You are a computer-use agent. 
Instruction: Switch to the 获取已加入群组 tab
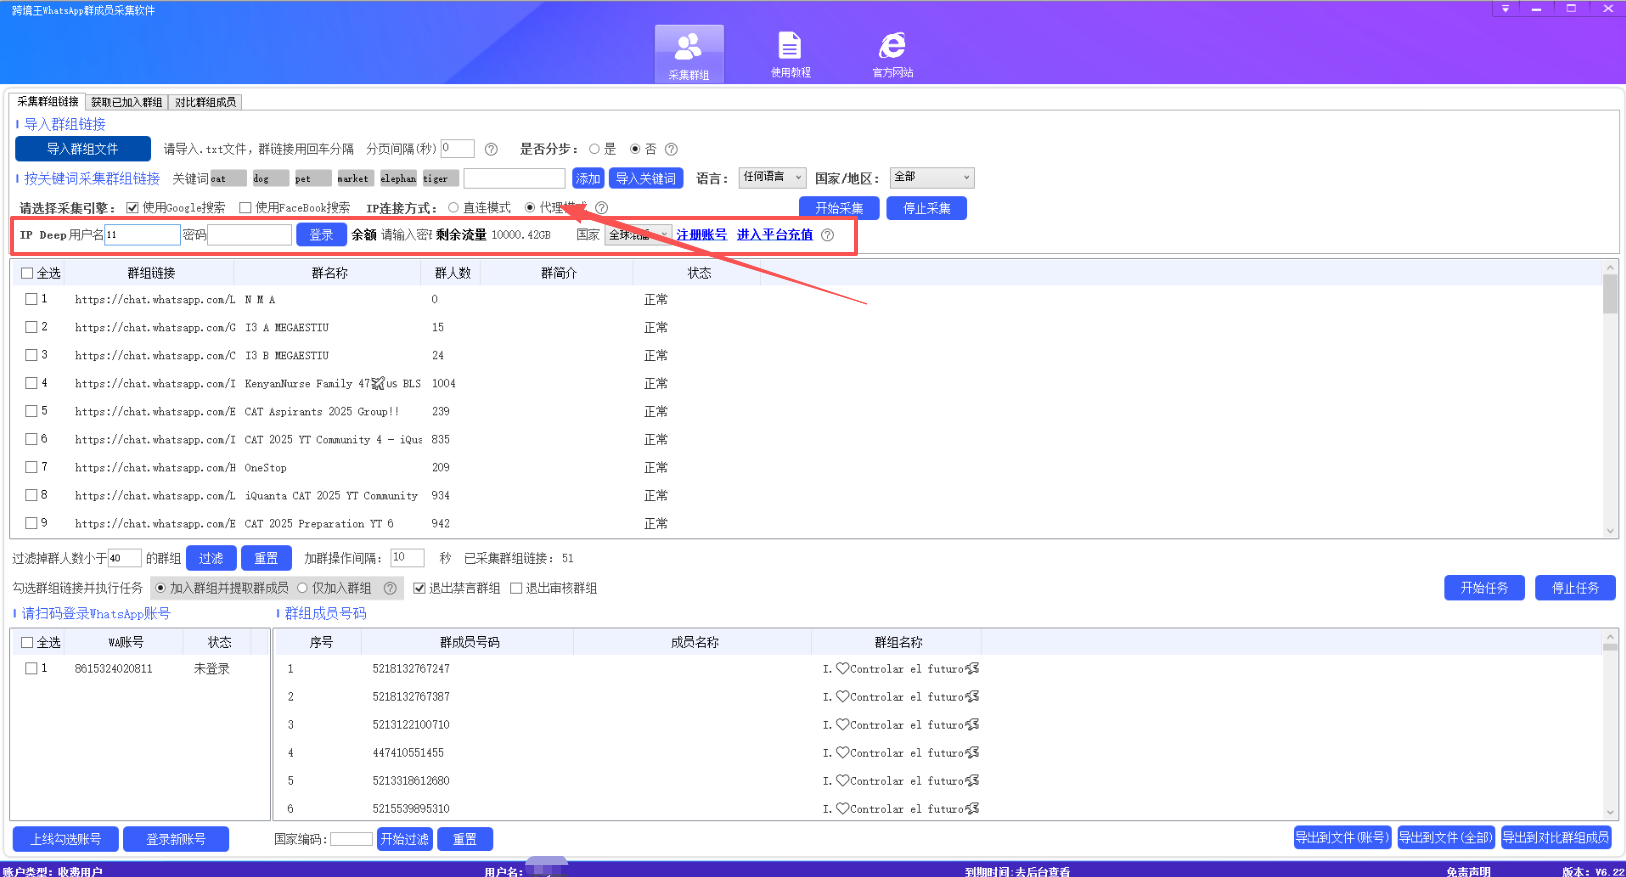[x=126, y=102]
